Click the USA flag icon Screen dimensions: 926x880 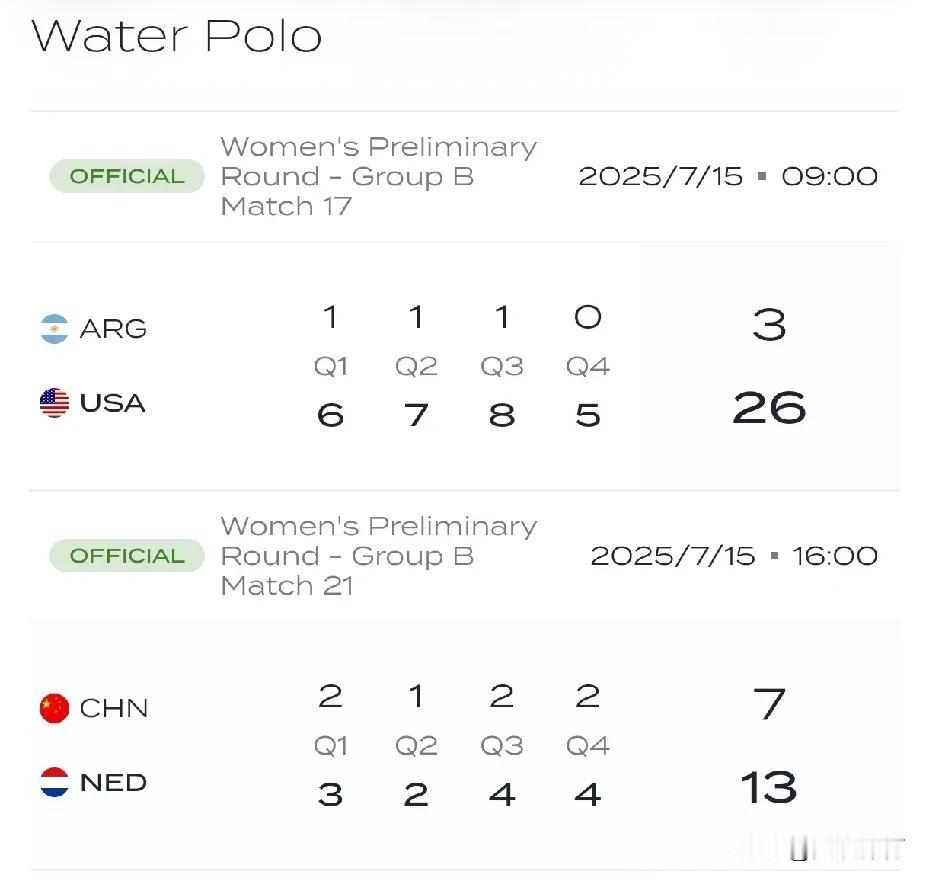tap(54, 403)
